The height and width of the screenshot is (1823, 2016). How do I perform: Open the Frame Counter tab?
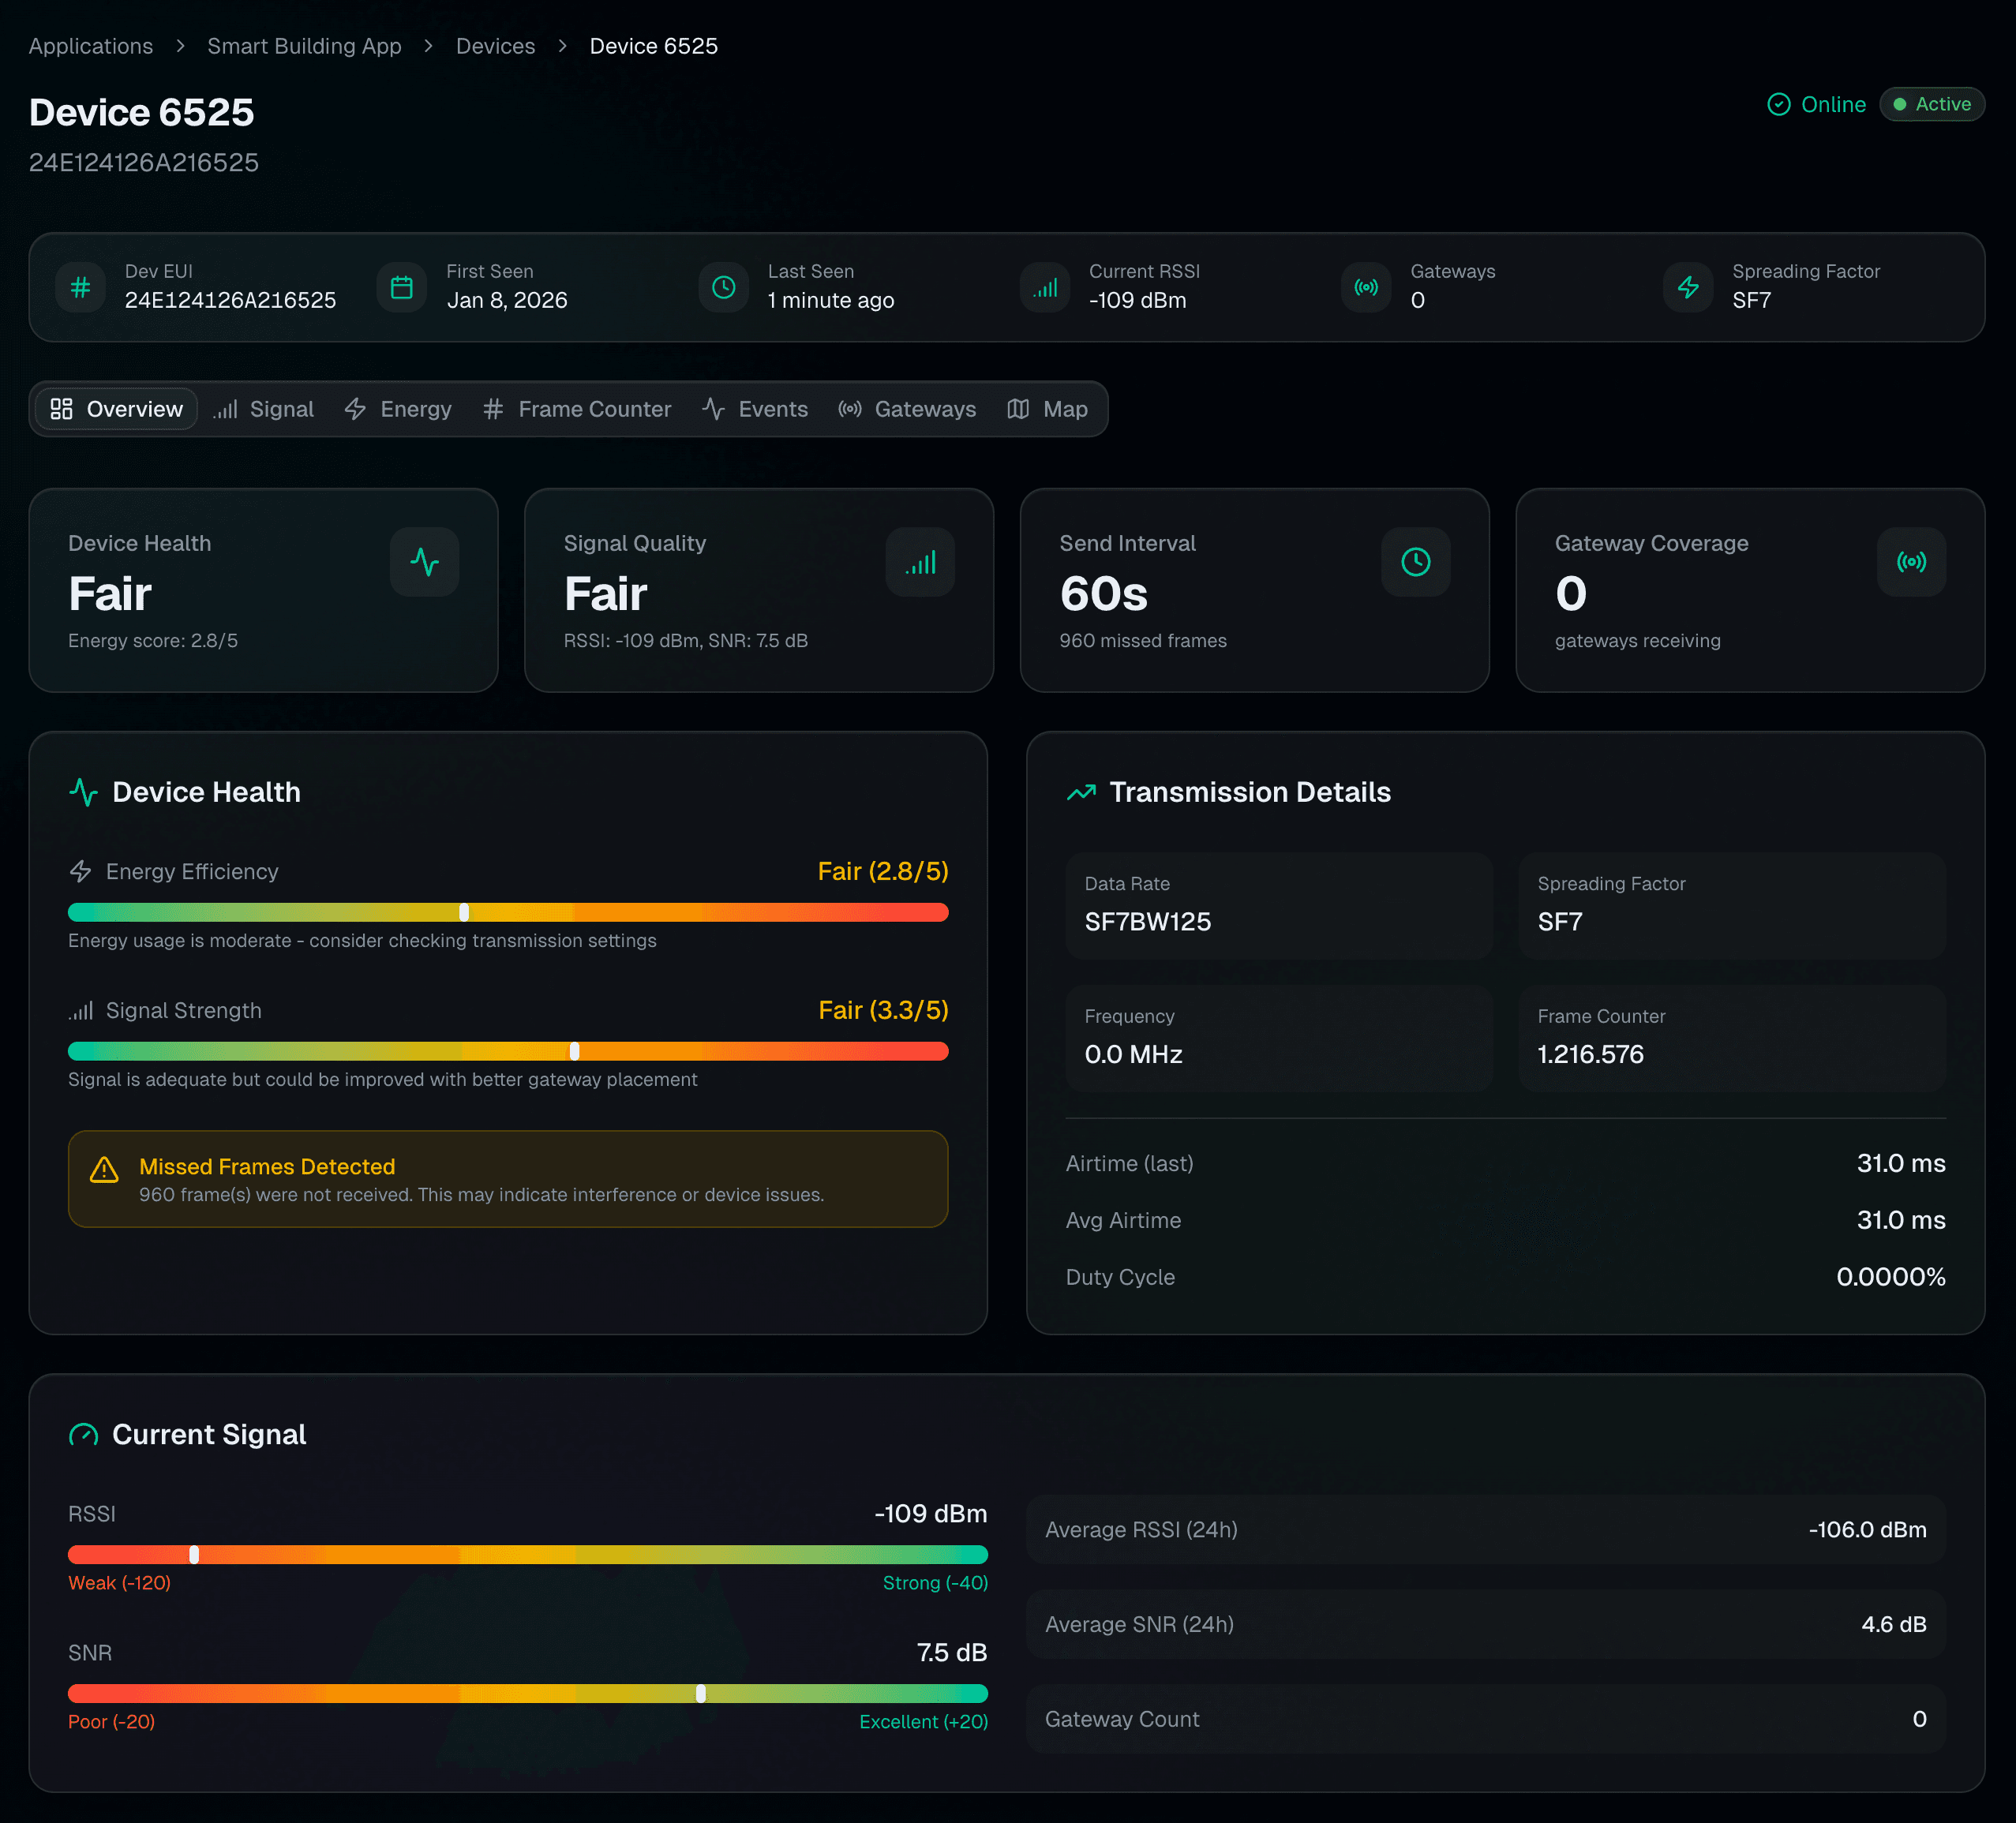tap(577, 409)
